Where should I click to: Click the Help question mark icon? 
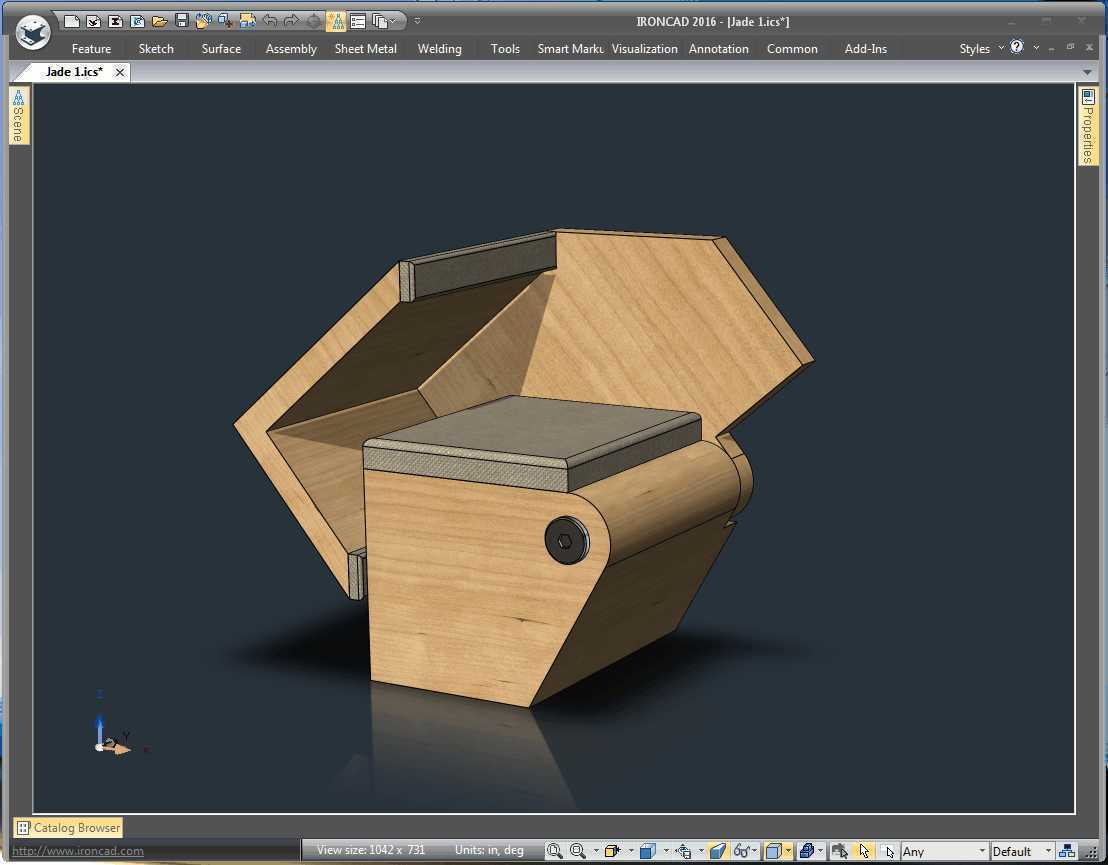pyautogui.click(x=1017, y=47)
